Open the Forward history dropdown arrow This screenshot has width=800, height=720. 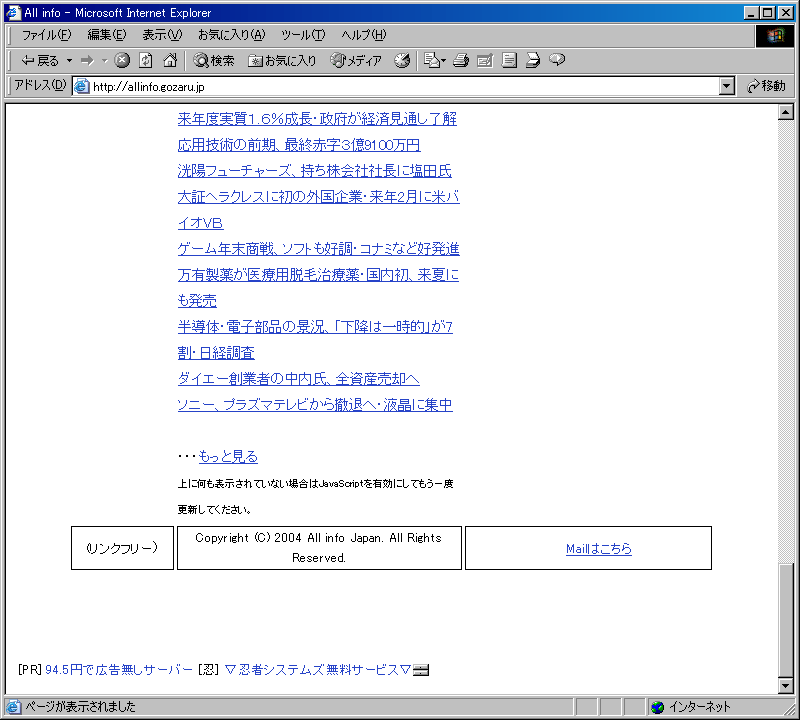coord(105,61)
